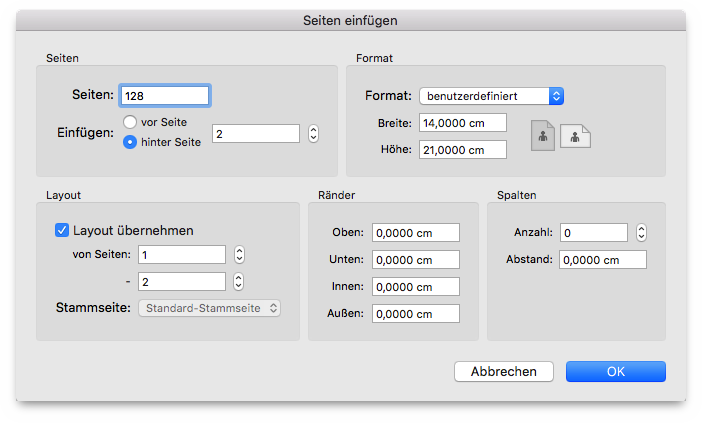Select landscape page orientation icon
Screen dimensions: 702x423
pyautogui.click(x=575, y=136)
